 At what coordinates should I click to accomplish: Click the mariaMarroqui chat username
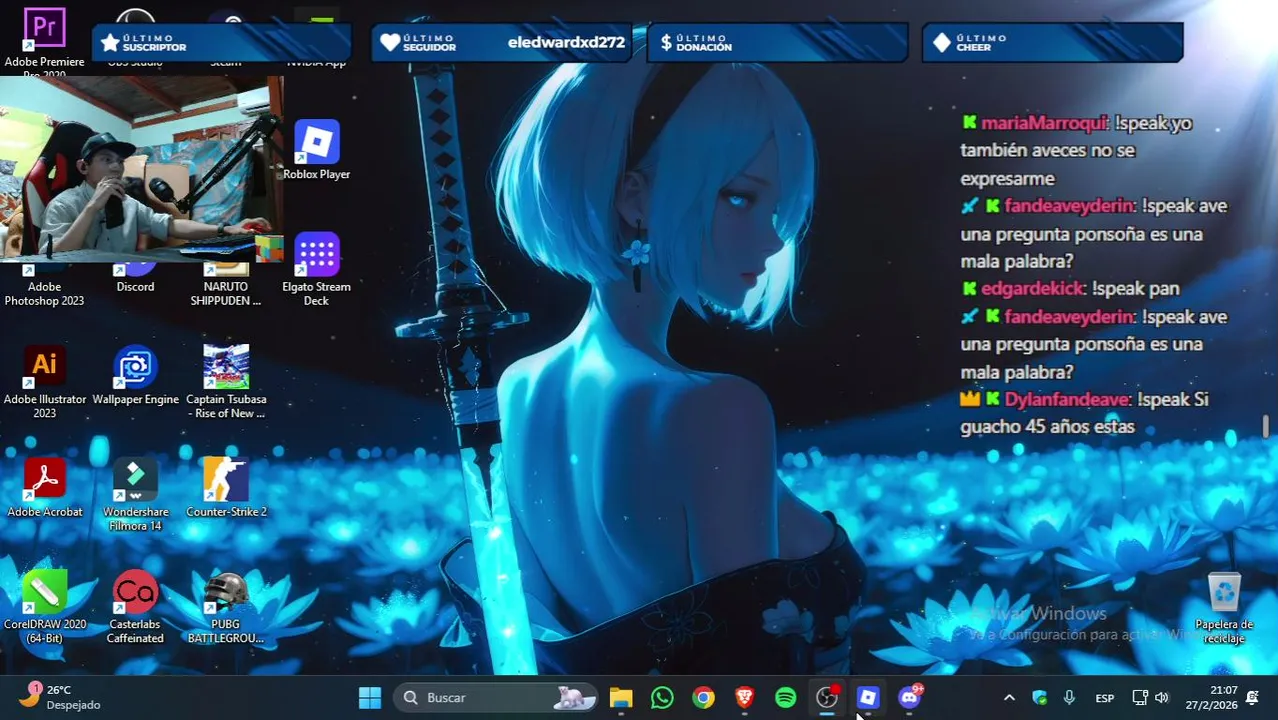(1044, 123)
